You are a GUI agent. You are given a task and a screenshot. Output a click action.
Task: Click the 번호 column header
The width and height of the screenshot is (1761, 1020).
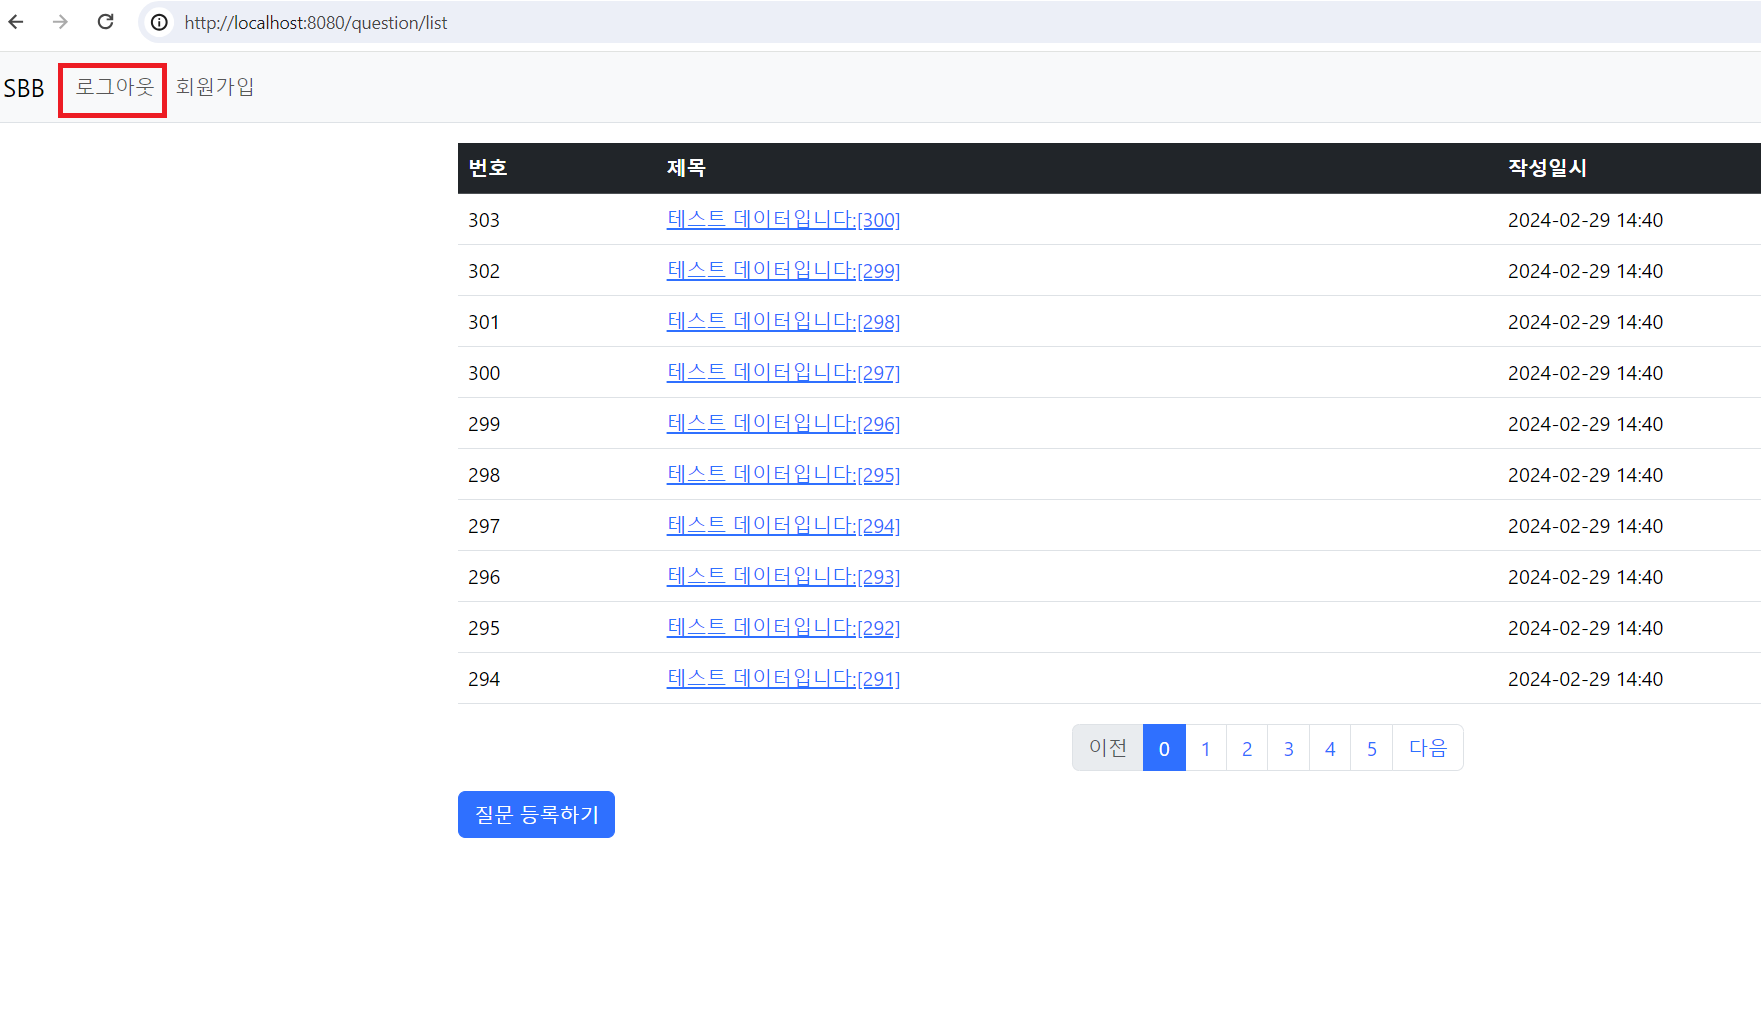488,168
